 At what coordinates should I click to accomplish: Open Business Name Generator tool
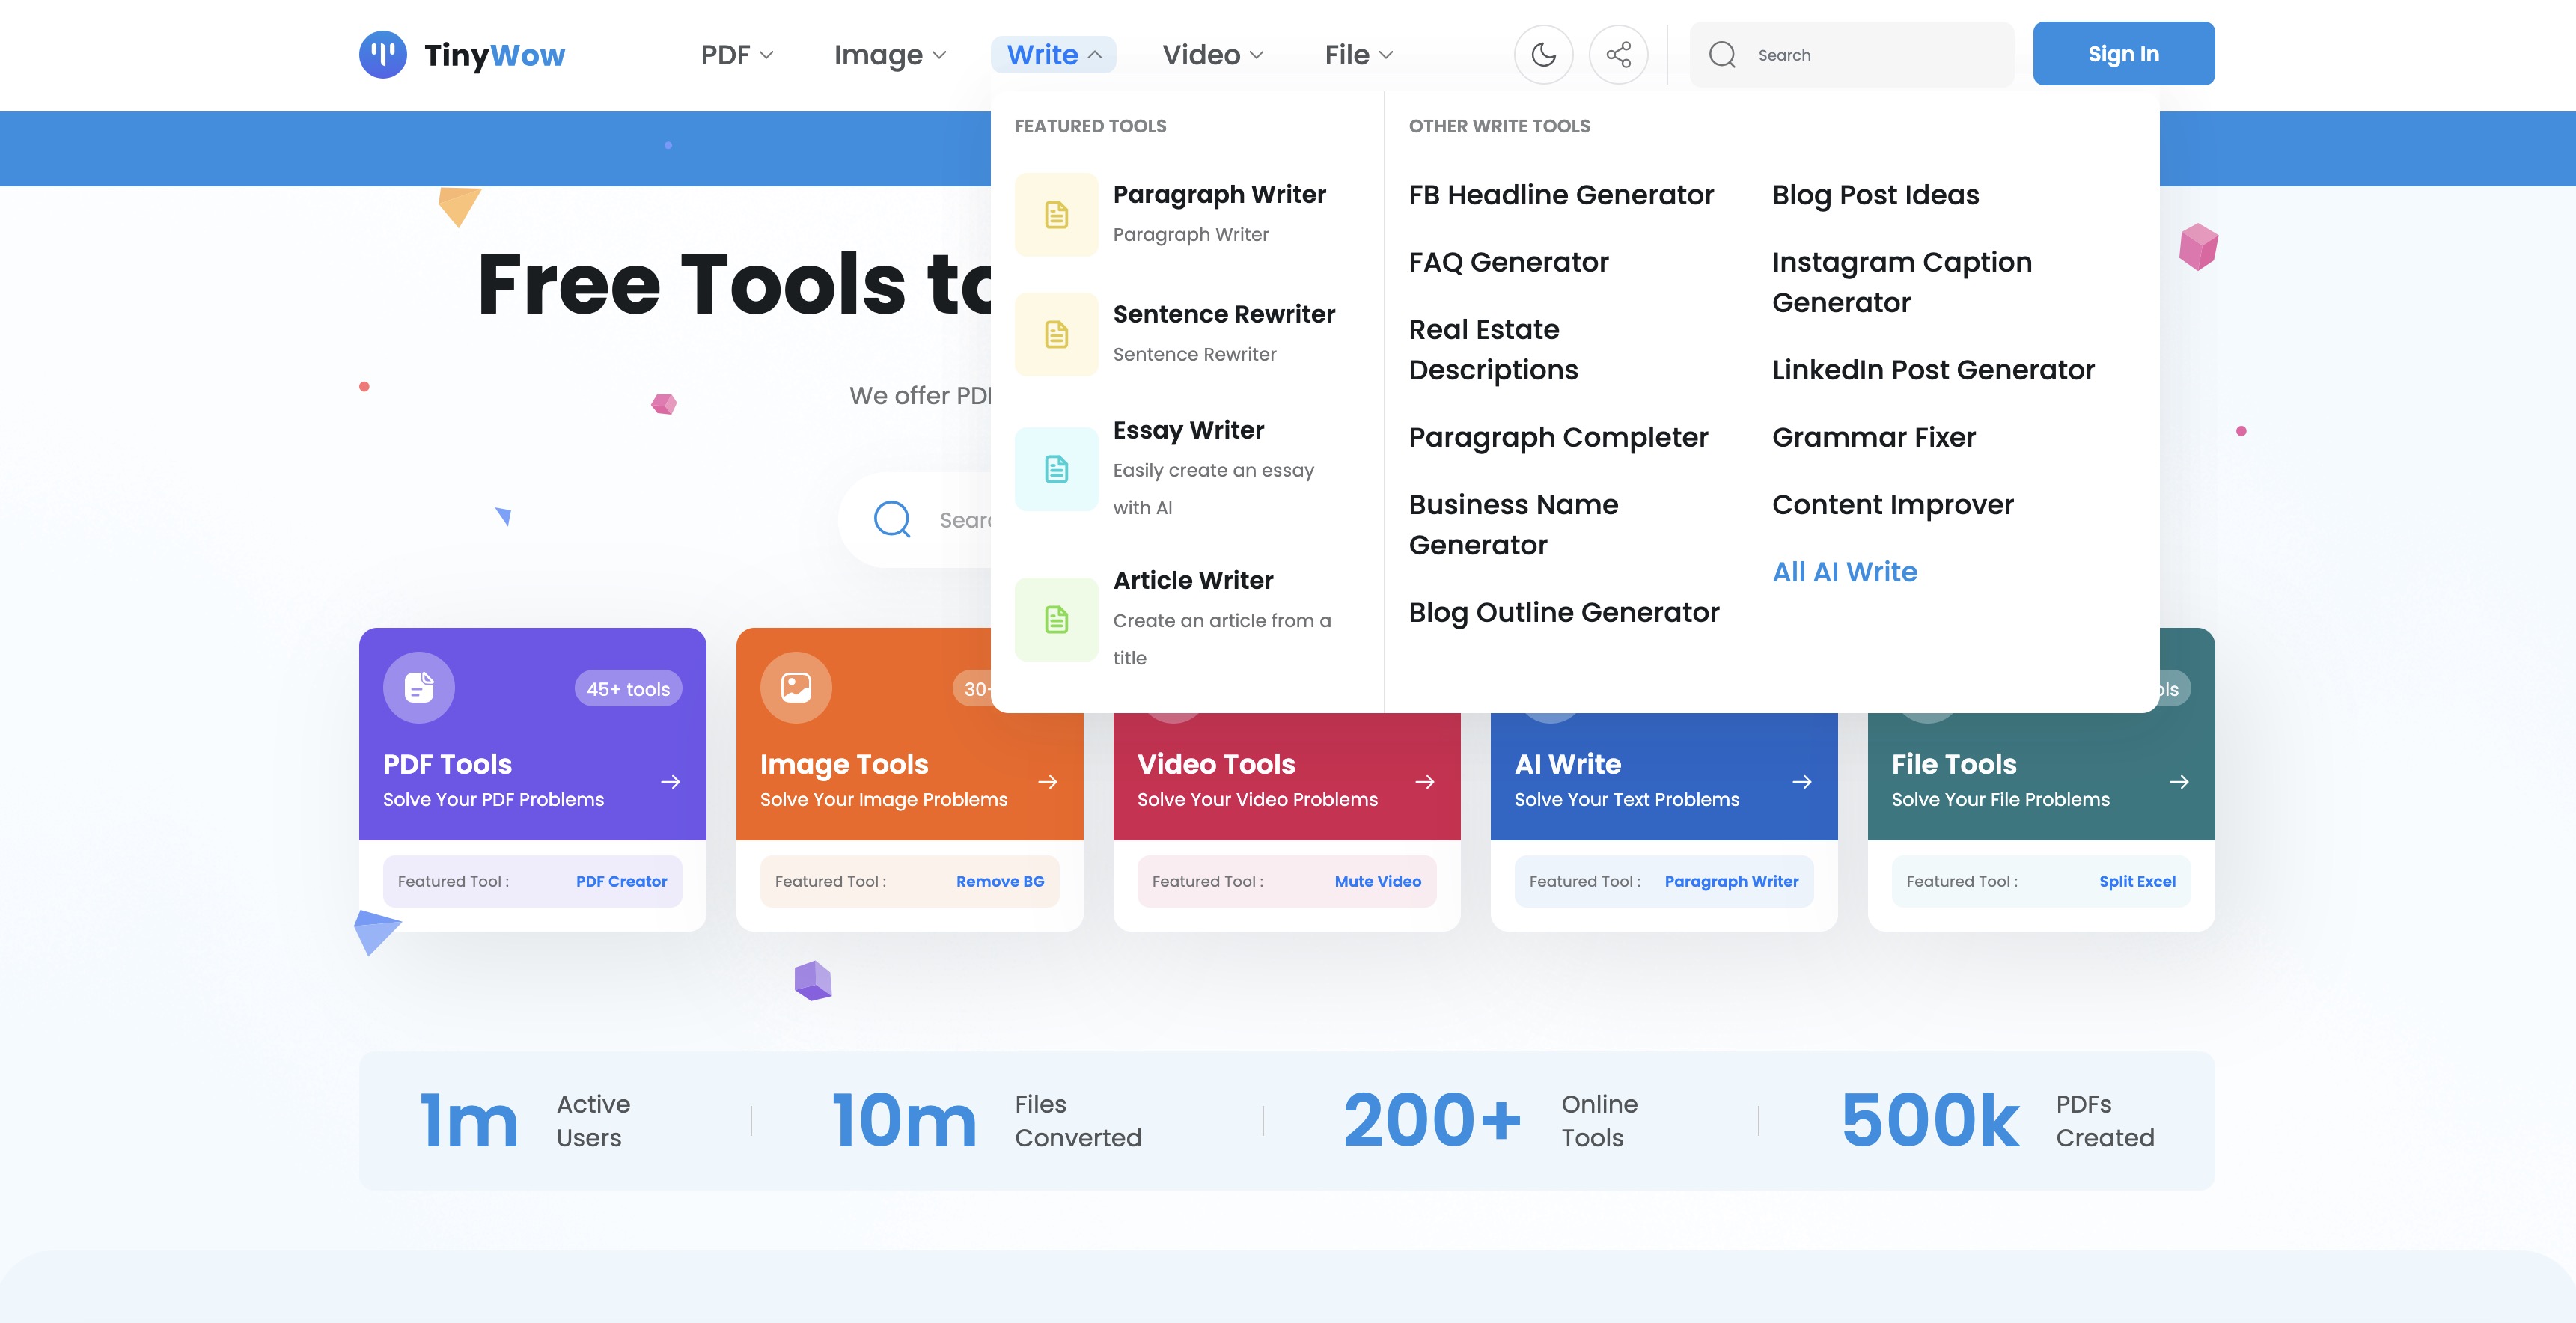point(1513,524)
